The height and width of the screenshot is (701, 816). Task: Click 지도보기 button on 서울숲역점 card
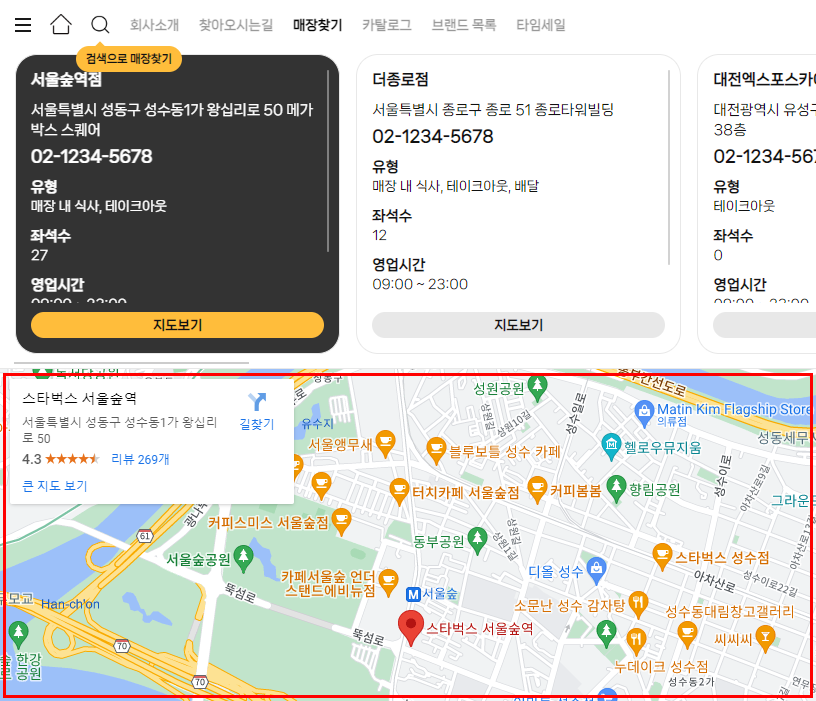click(x=177, y=325)
